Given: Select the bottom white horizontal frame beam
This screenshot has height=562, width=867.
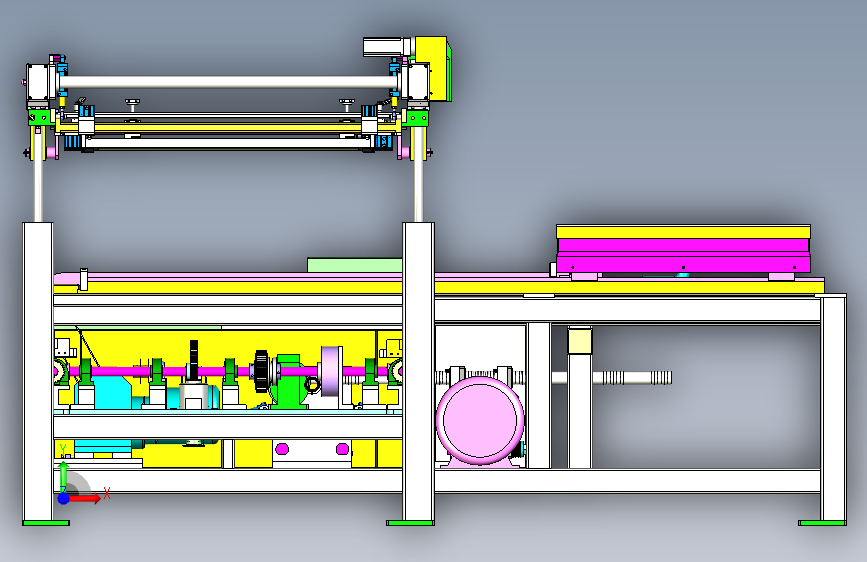Looking at the screenshot, I should tap(437, 481).
